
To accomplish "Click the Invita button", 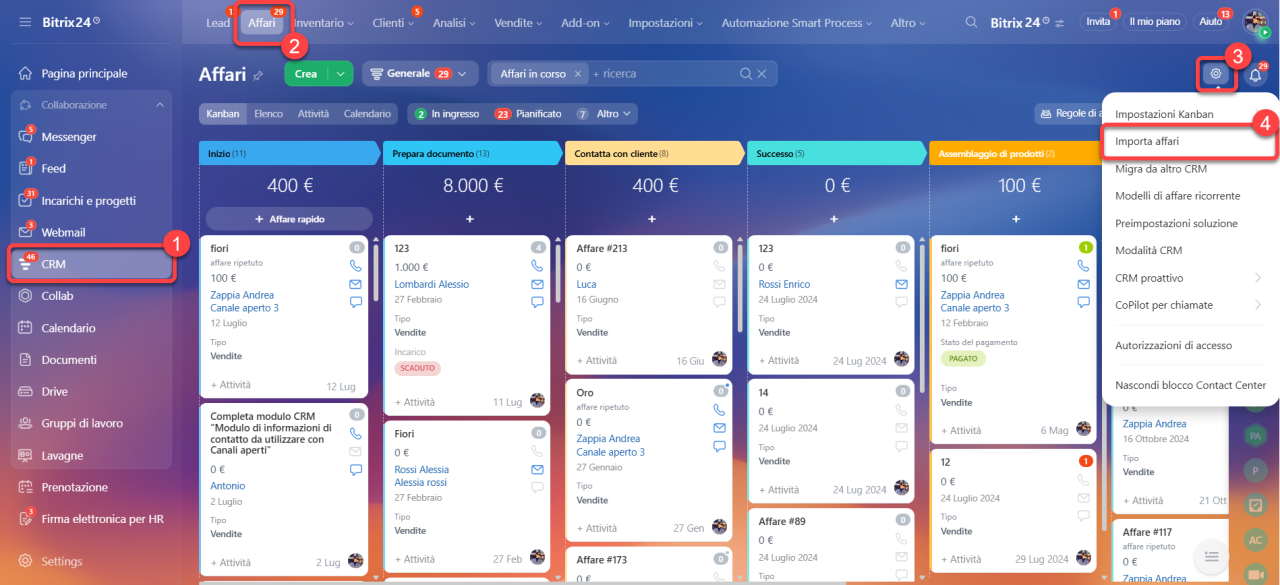I will [x=1098, y=22].
